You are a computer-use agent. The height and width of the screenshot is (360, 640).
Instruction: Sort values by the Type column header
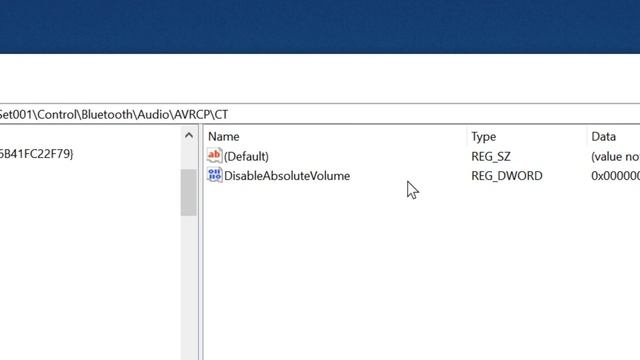click(527, 136)
